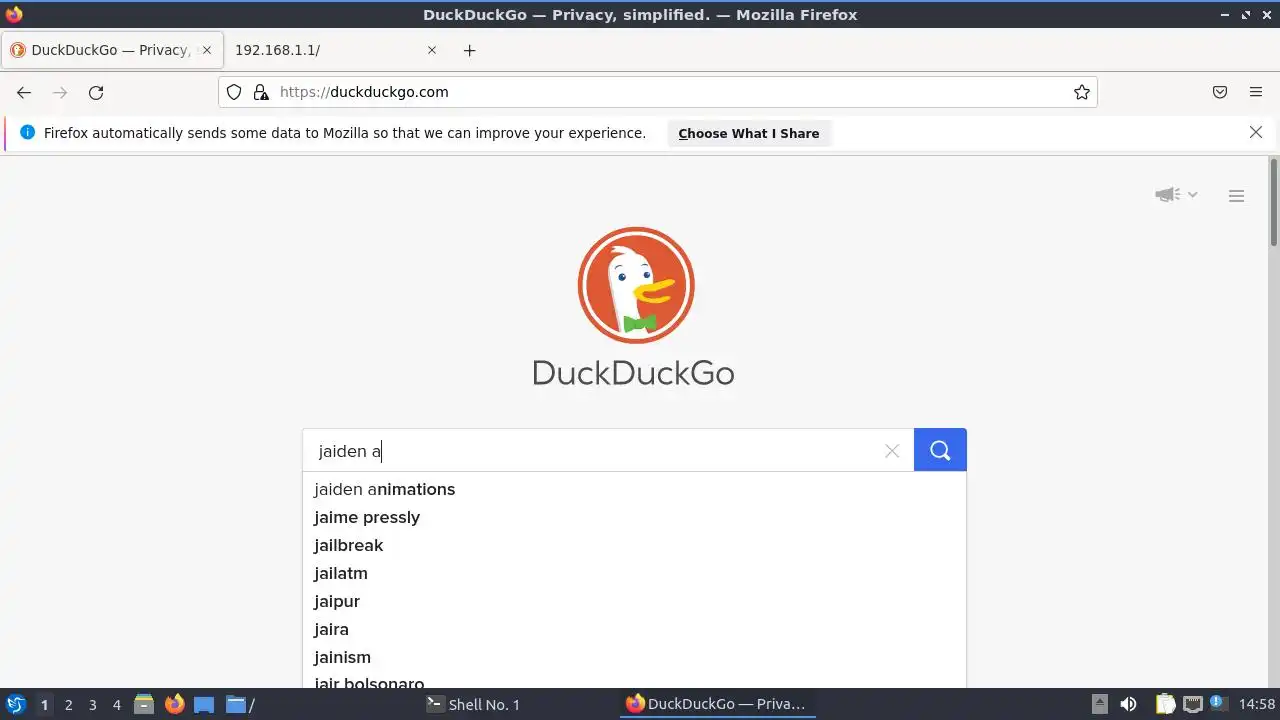Switch to the 192.168.1.1 tab
The width and height of the screenshot is (1280, 720).
pos(336,50)
